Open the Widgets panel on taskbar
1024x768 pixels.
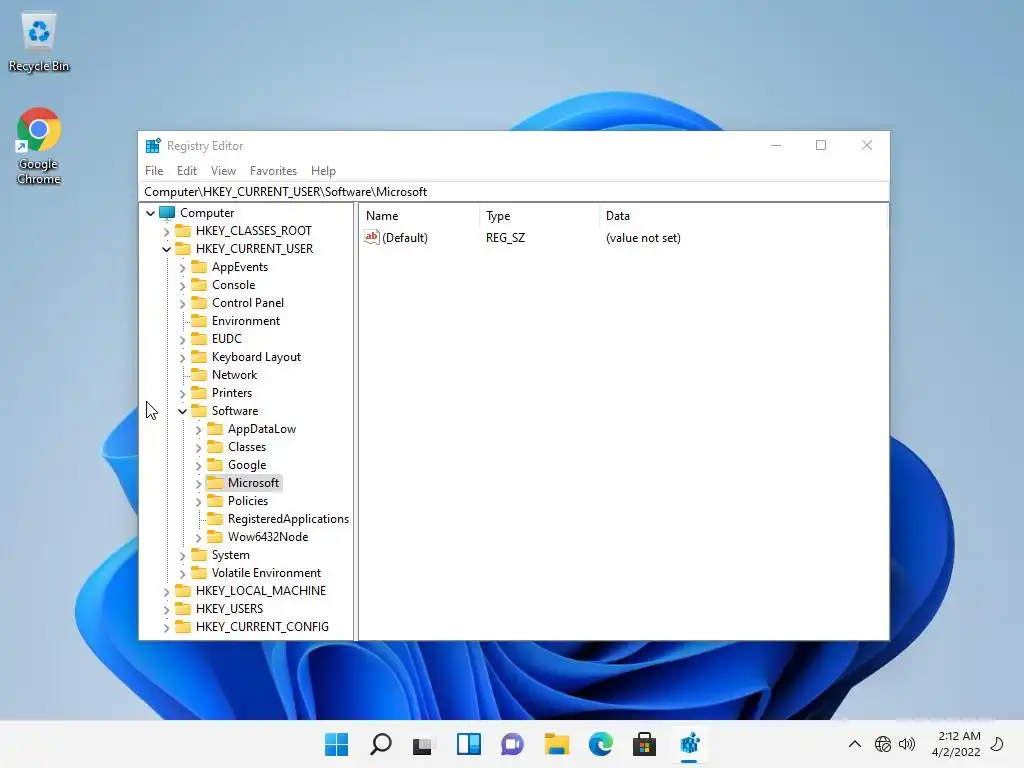click(469, 744)
